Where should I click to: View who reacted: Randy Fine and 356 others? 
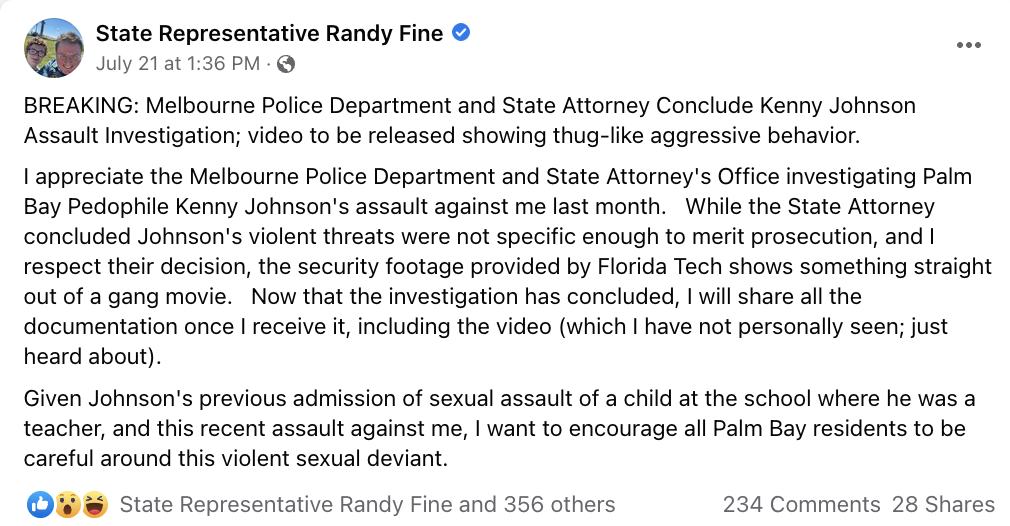coord(367,505)
